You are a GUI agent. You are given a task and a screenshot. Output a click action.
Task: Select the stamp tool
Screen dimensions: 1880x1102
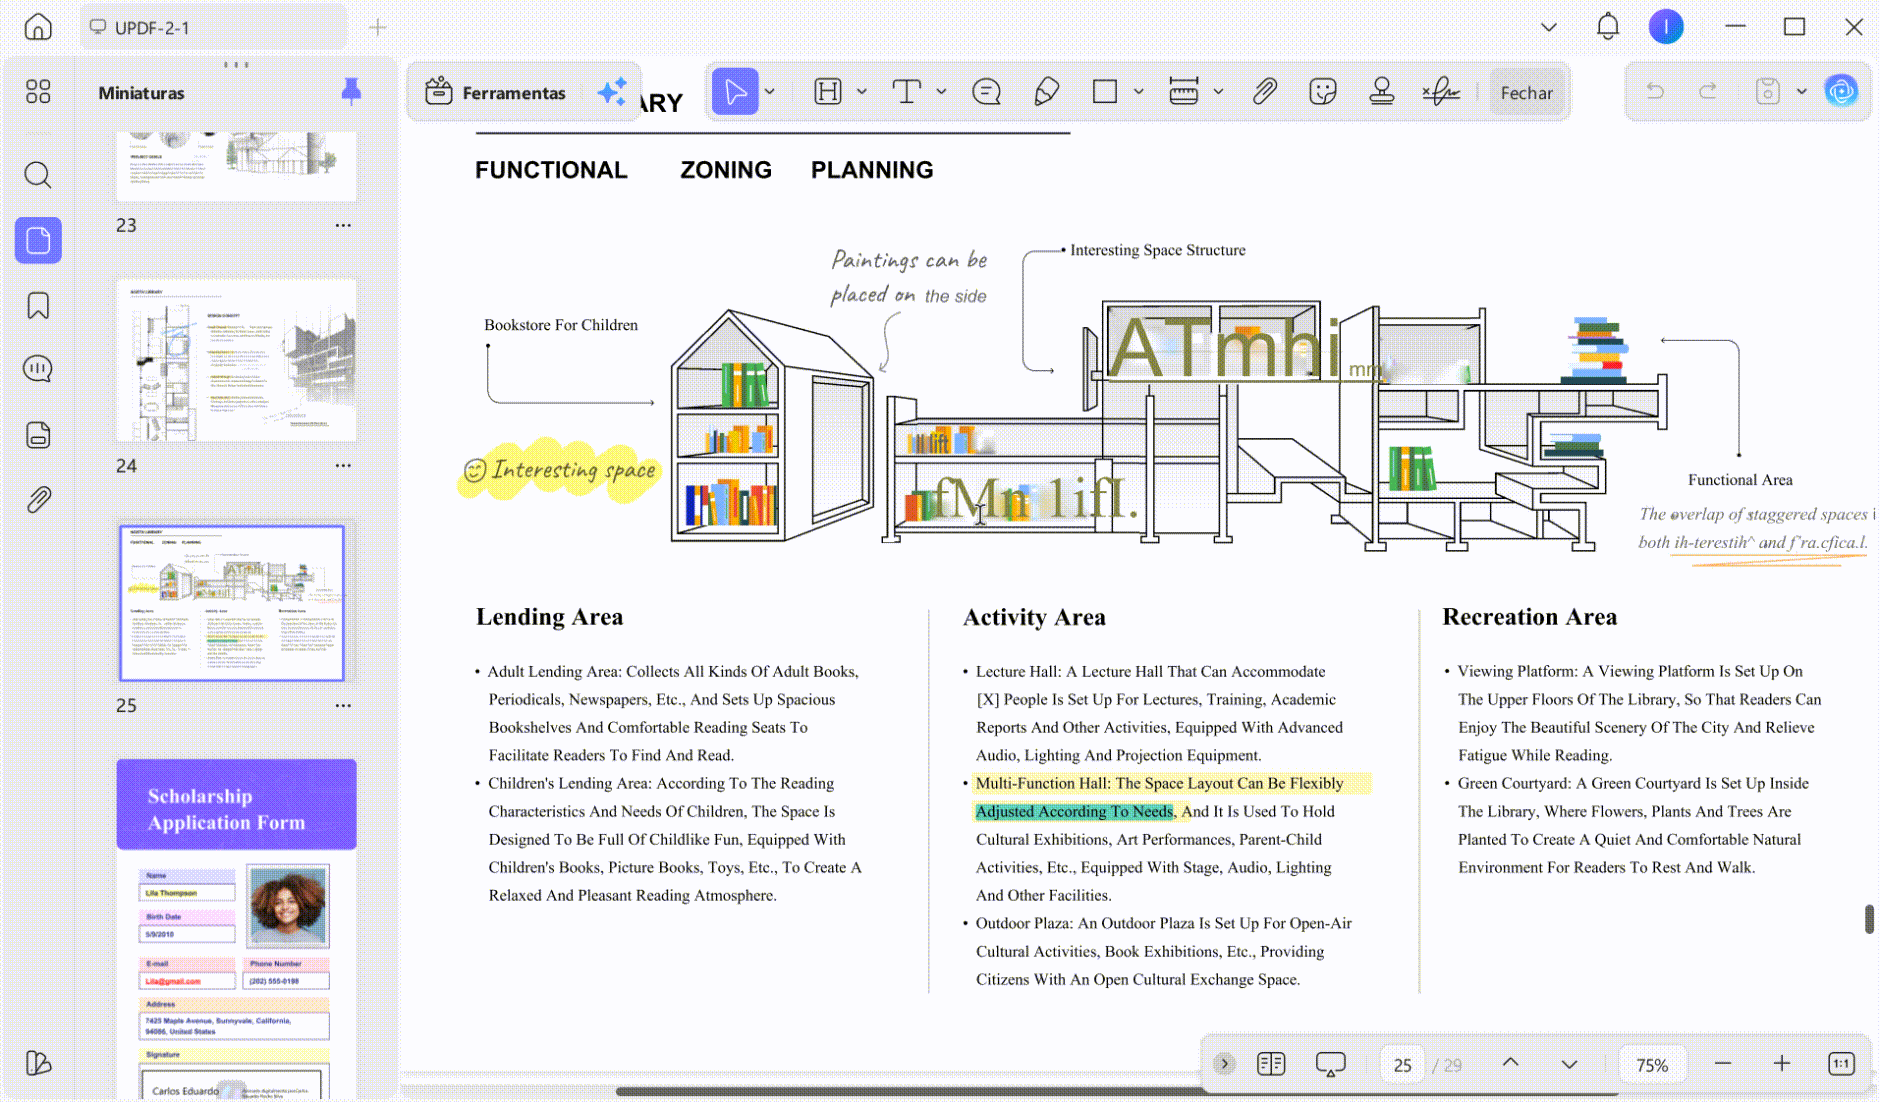[1382, 92]
